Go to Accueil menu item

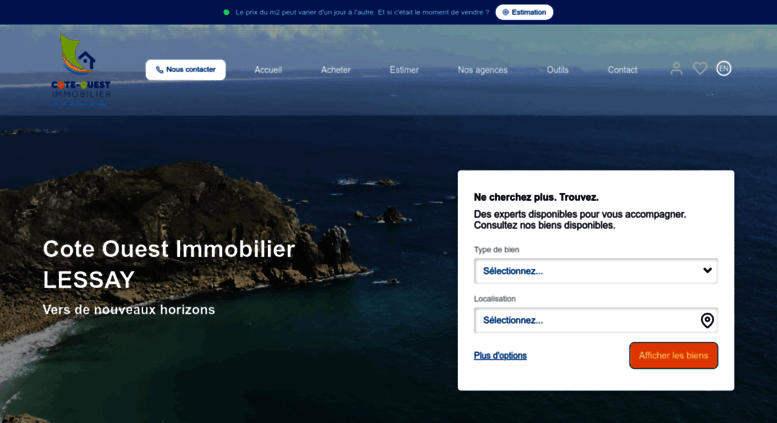268,70
